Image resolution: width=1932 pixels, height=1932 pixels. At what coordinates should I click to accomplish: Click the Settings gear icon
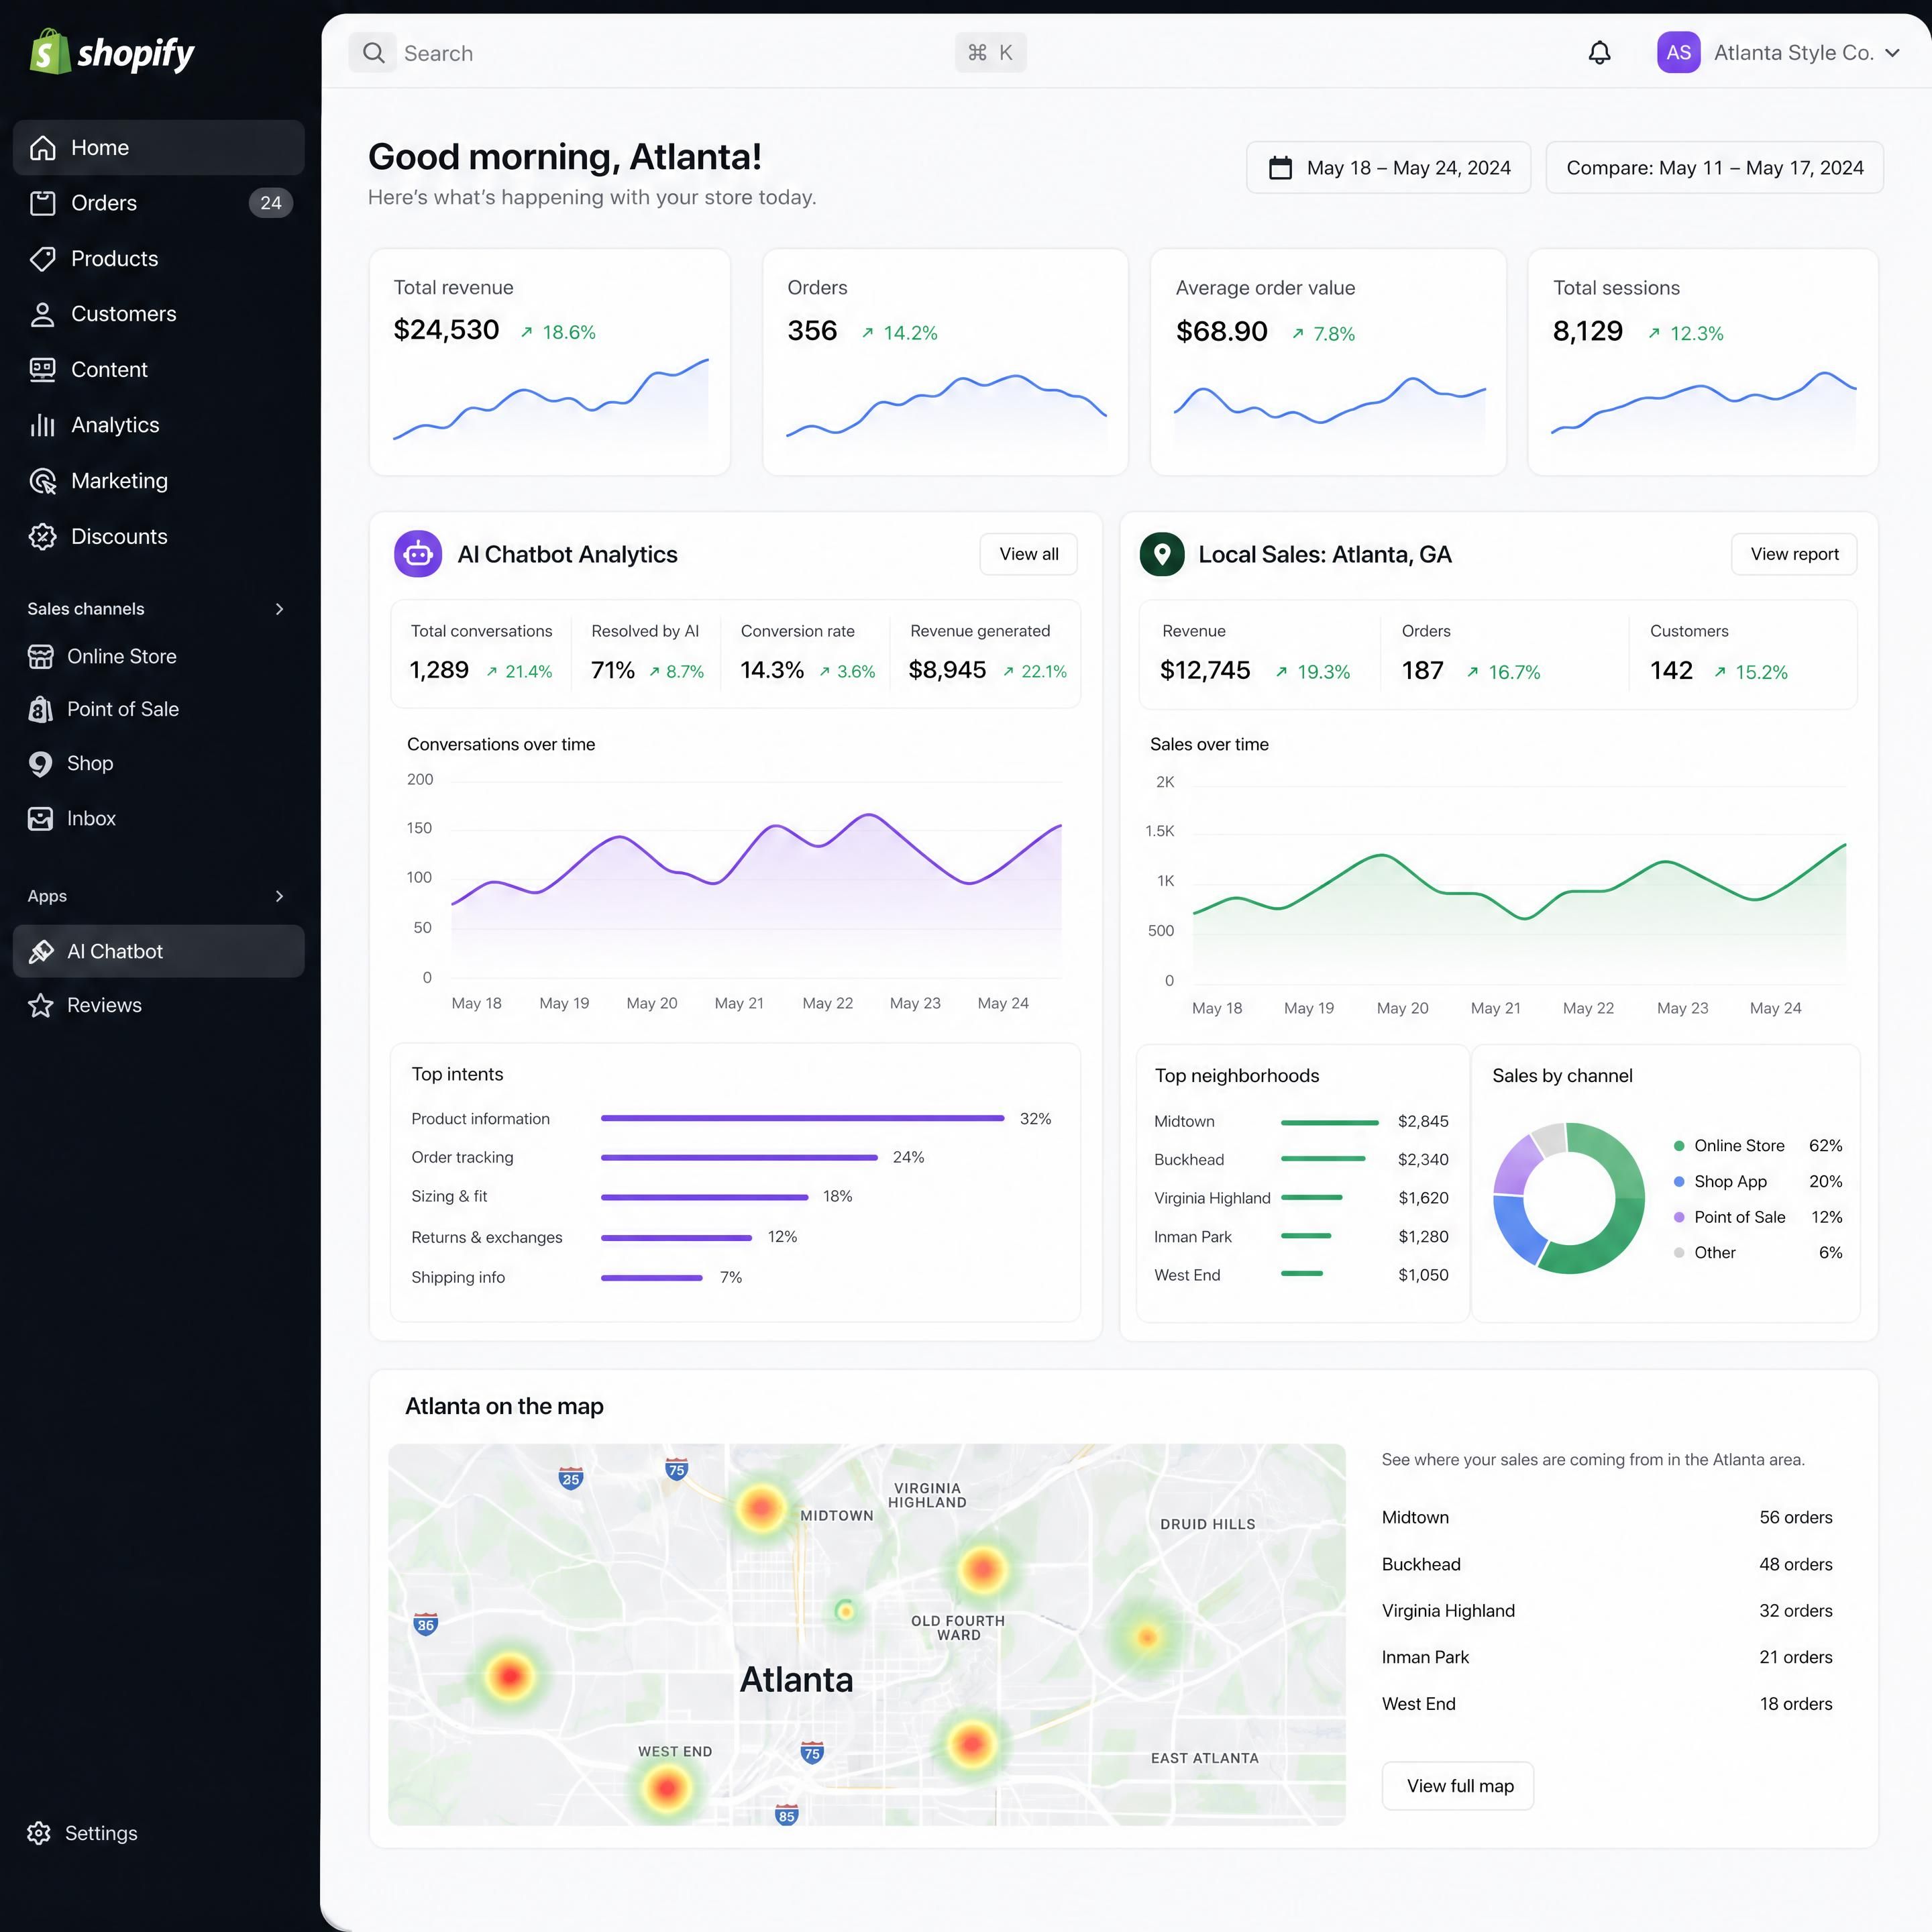pyautogui.click(x=39, y=1833)
